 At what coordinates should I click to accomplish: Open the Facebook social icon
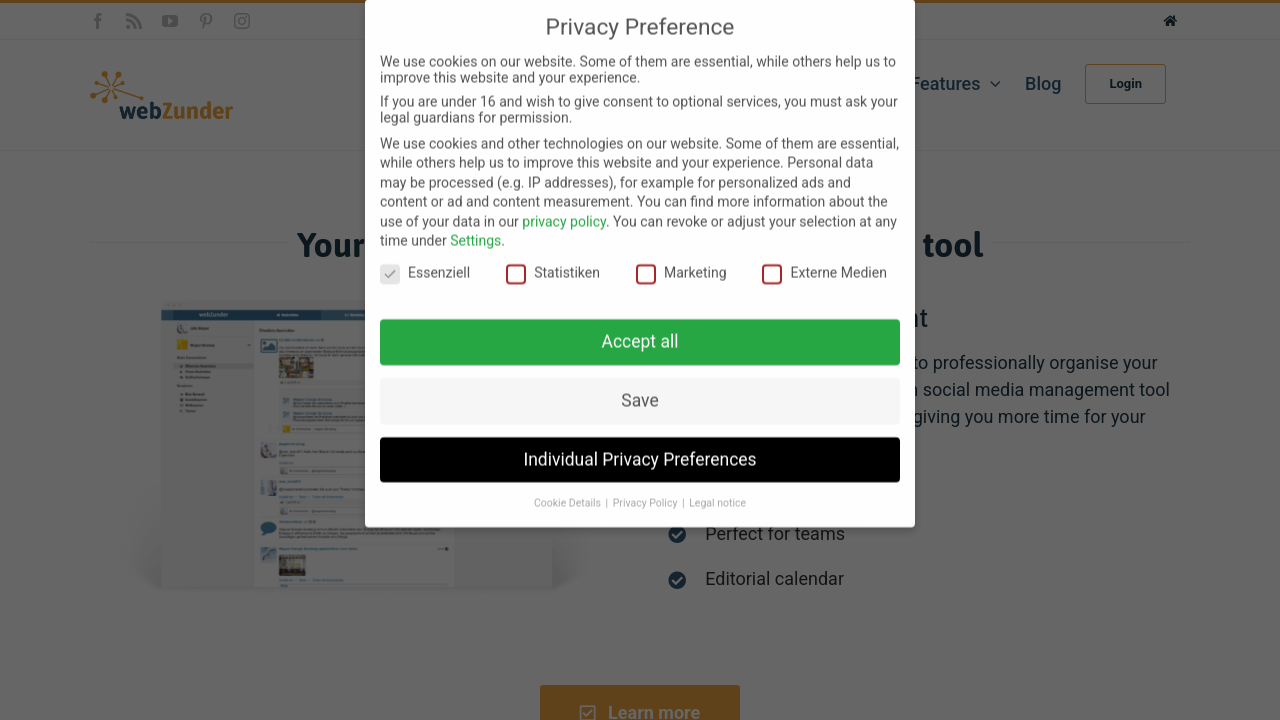tap(97, 21)
